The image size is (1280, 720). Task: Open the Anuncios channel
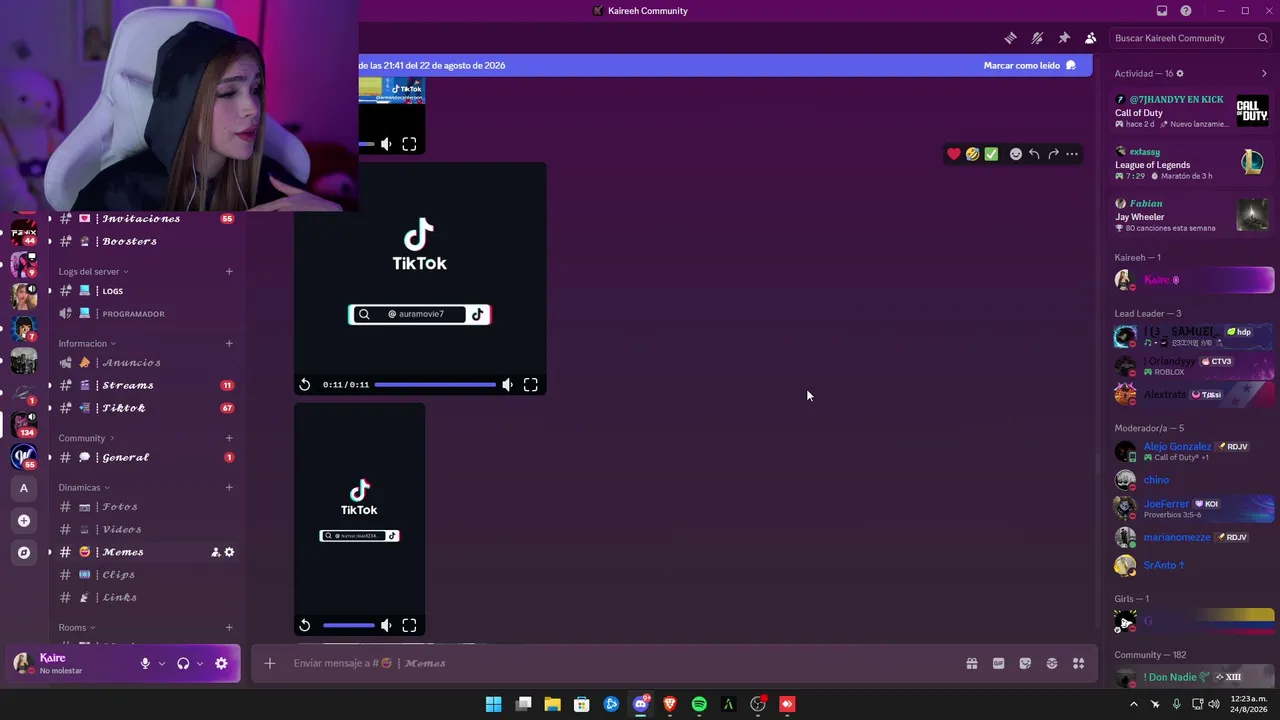pos(147,363)
